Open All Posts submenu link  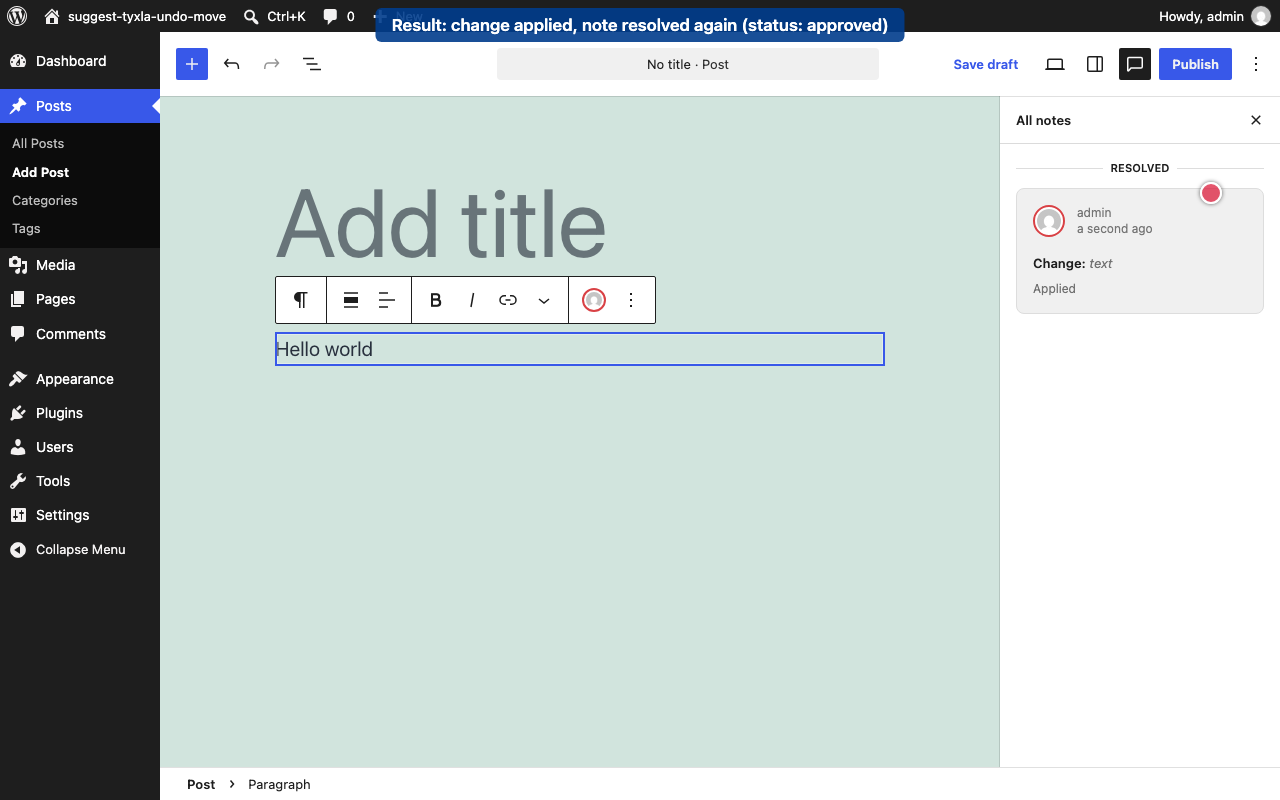pyautogui.click(x=38, y=143)
